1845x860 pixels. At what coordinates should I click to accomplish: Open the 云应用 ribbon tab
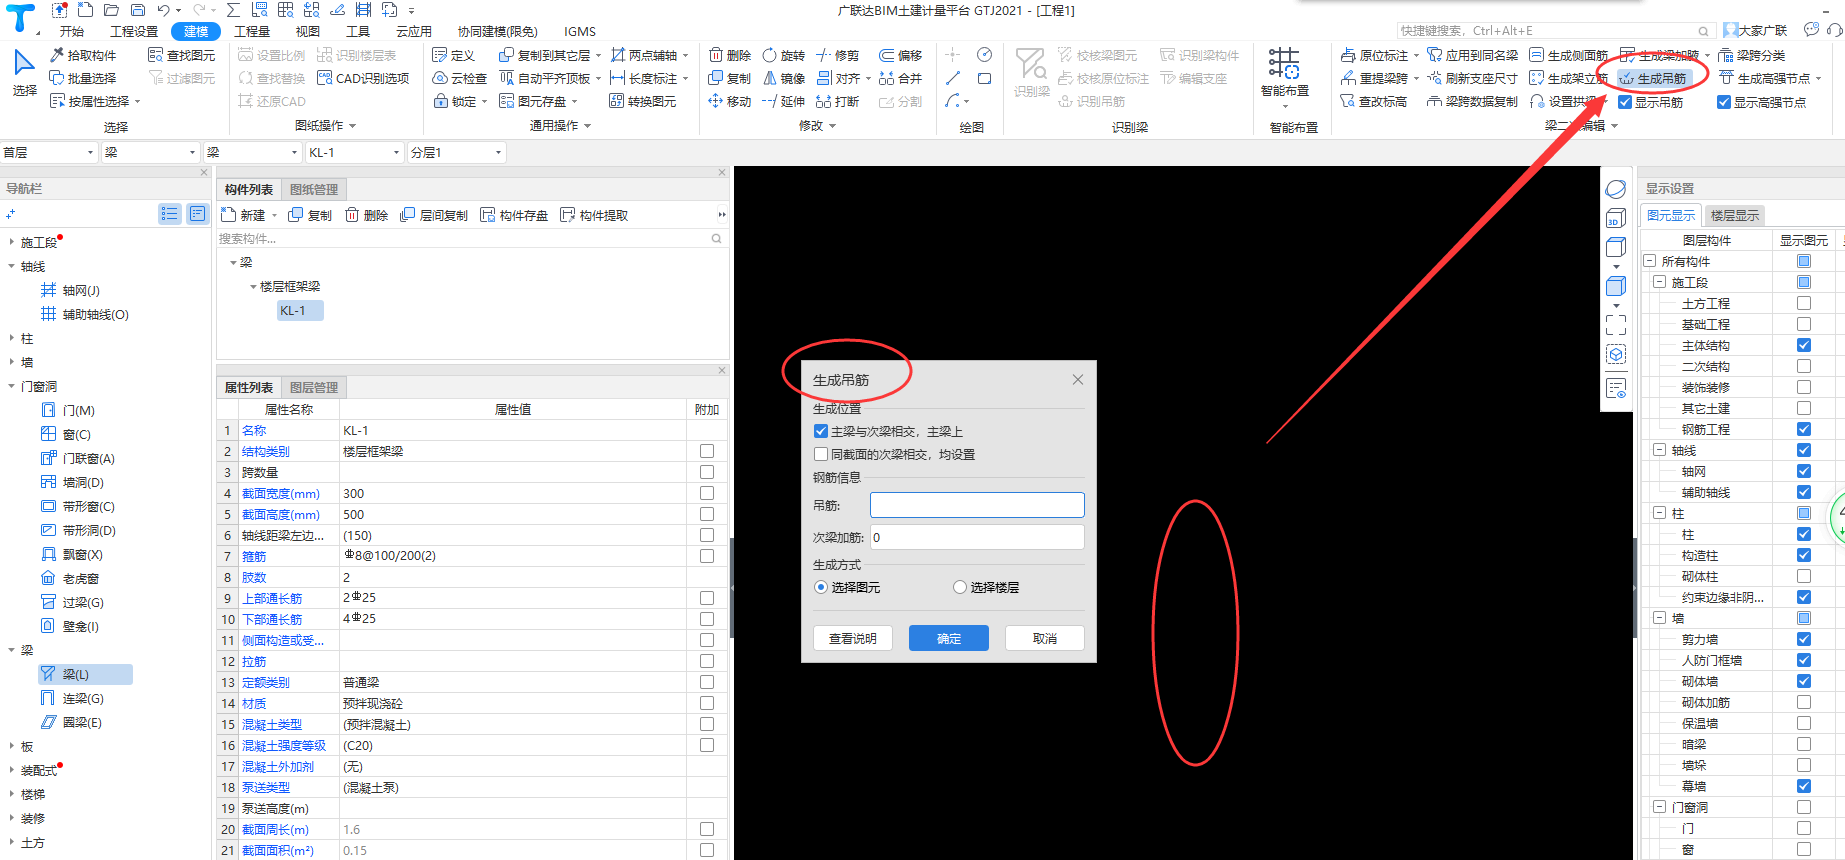414,31
